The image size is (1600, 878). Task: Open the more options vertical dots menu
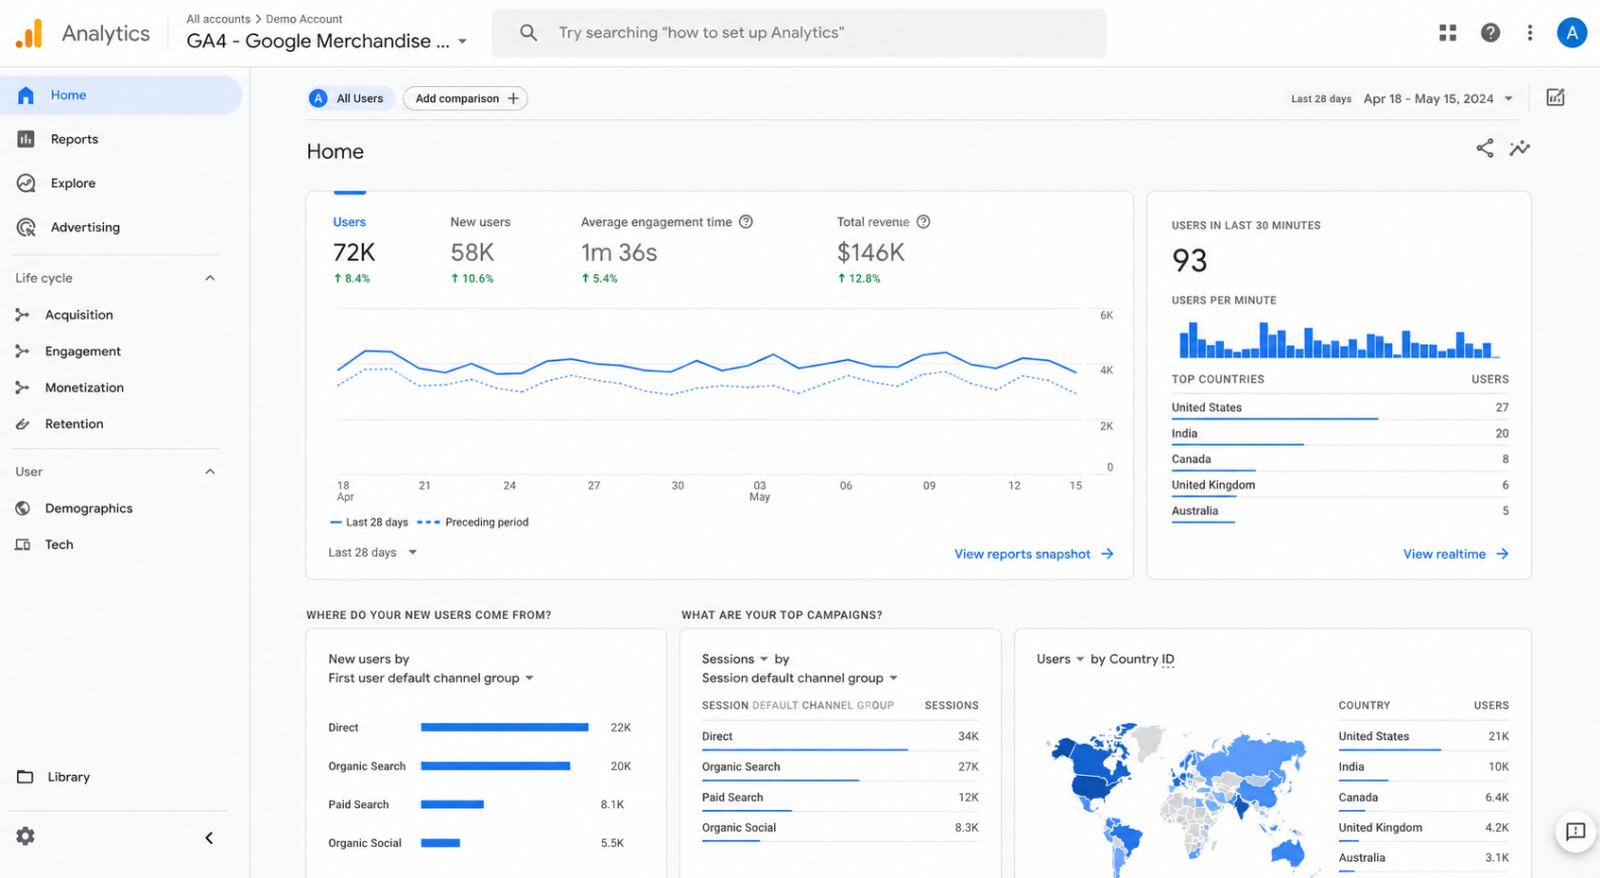click(x=1529, y=33)
